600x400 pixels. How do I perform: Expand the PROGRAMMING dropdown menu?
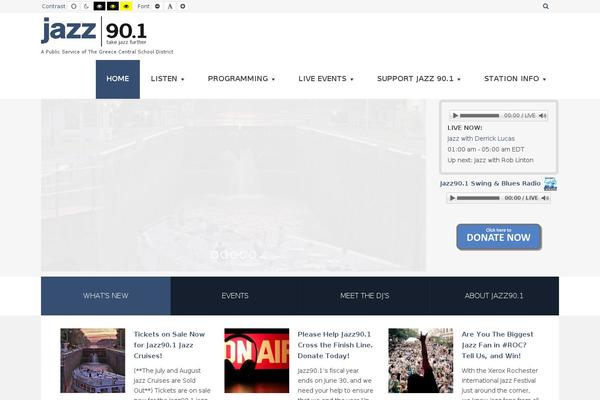point(241,79)
